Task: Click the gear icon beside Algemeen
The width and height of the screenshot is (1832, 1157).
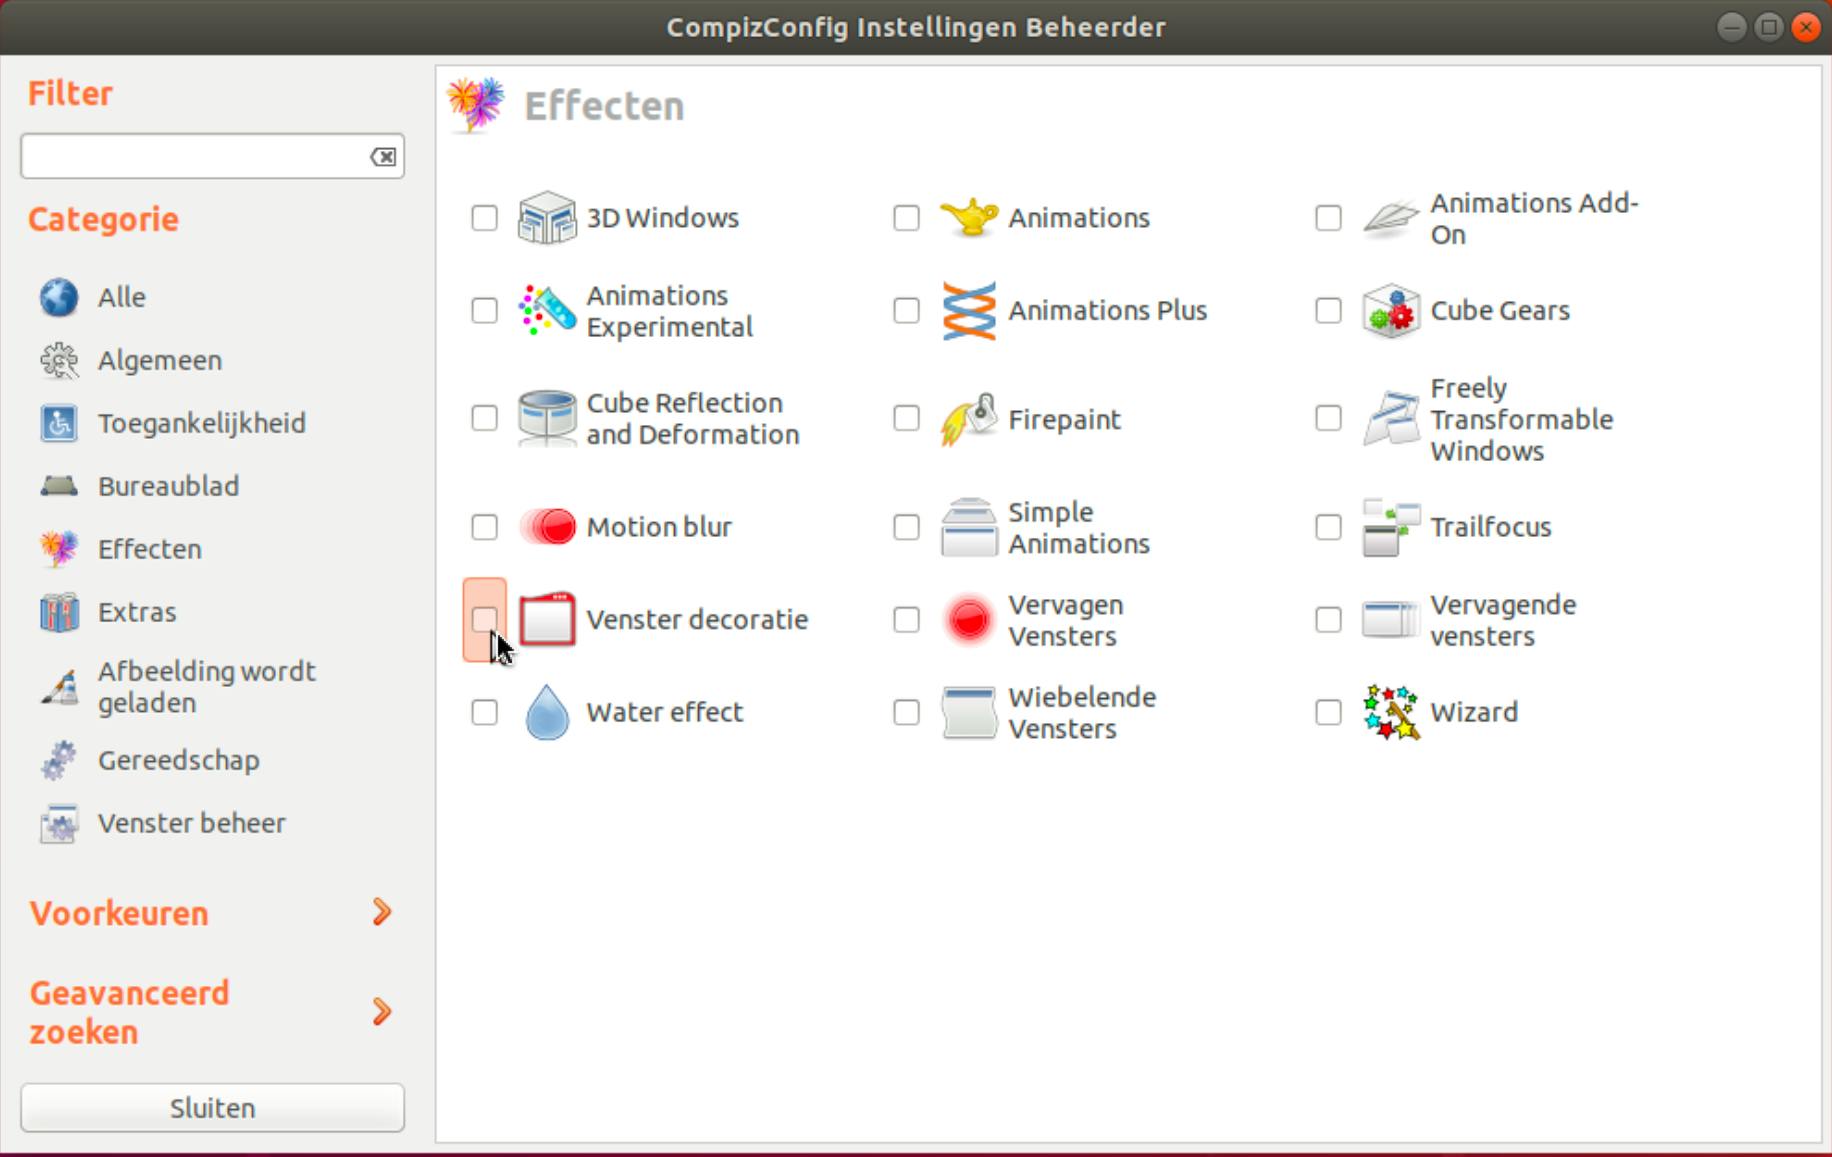Action: click(59, 360)
